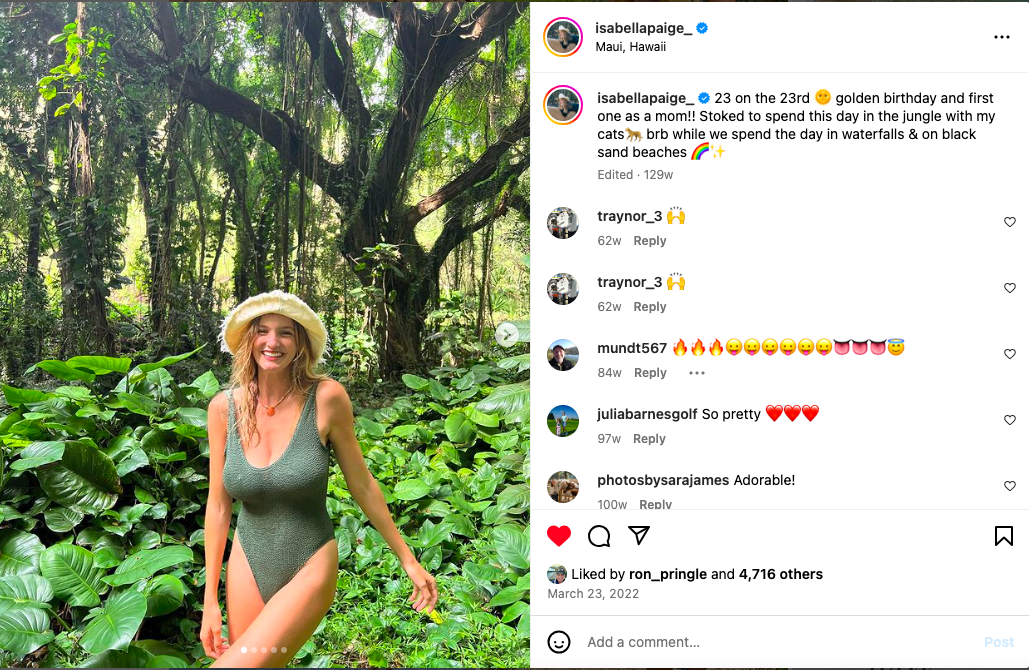Reply to mundt567's comment

[x=650, y=373]
